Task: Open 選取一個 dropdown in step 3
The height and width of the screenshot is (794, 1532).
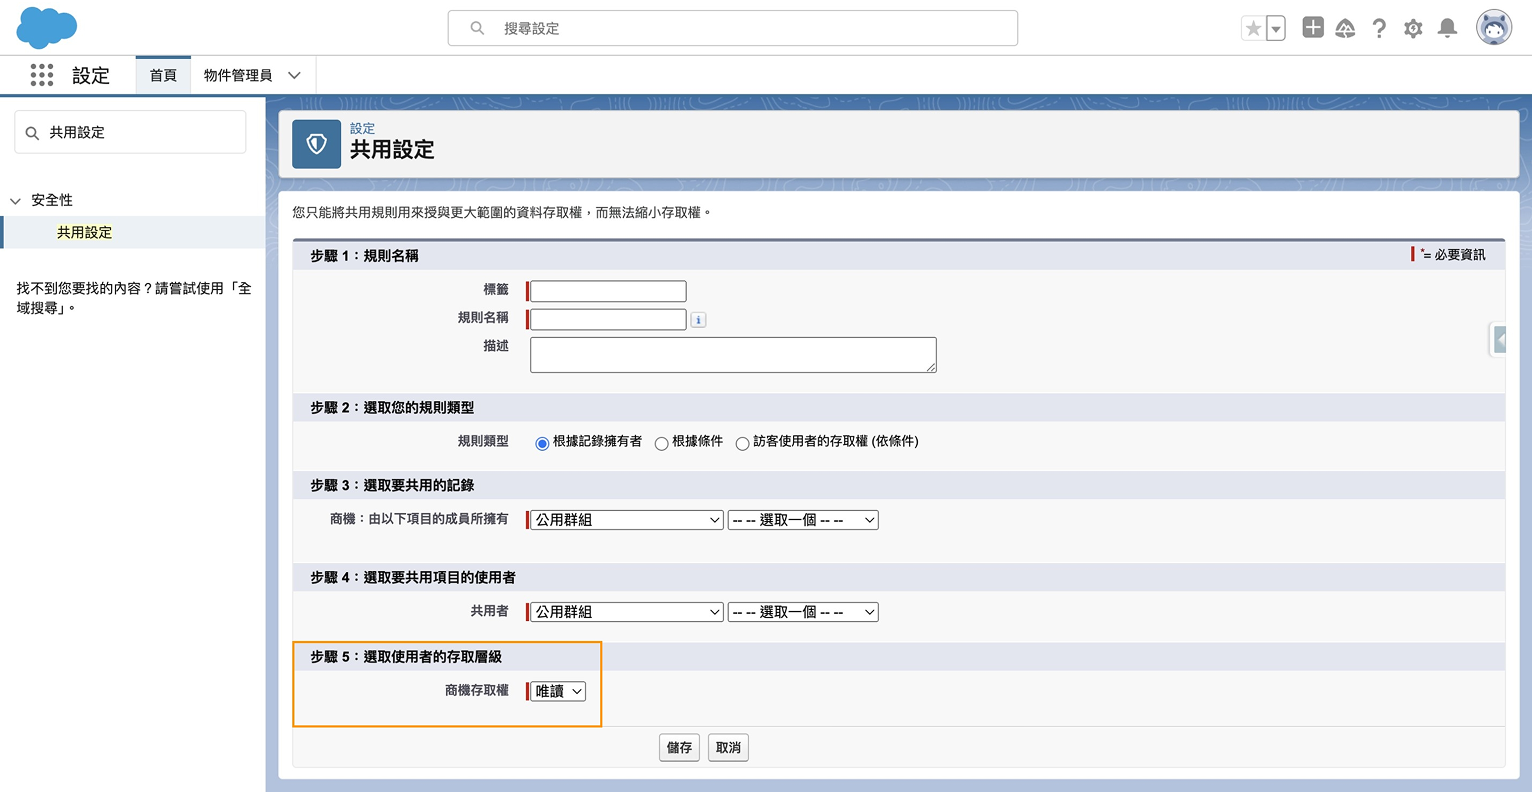Action: pyautogui.click(x=803, y=520)
